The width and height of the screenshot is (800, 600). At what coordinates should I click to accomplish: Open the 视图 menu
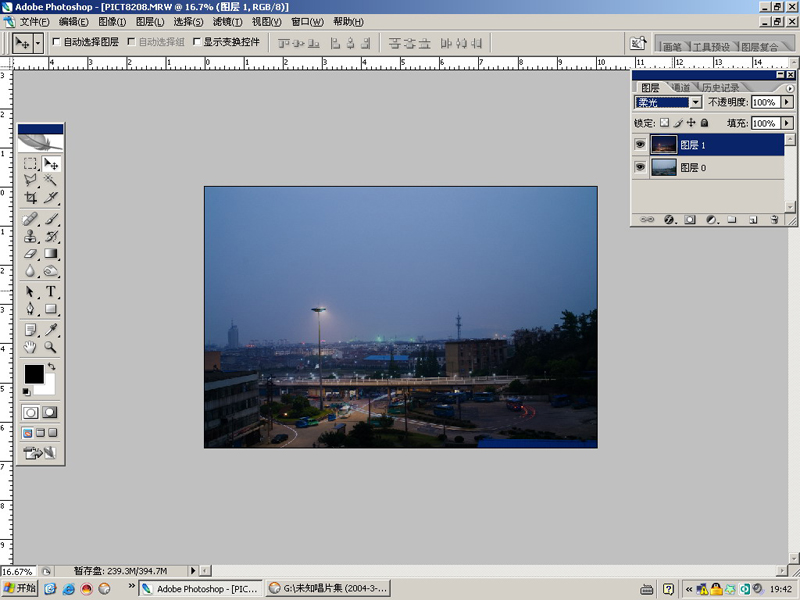pyautogui.click(x=266, y=22)
